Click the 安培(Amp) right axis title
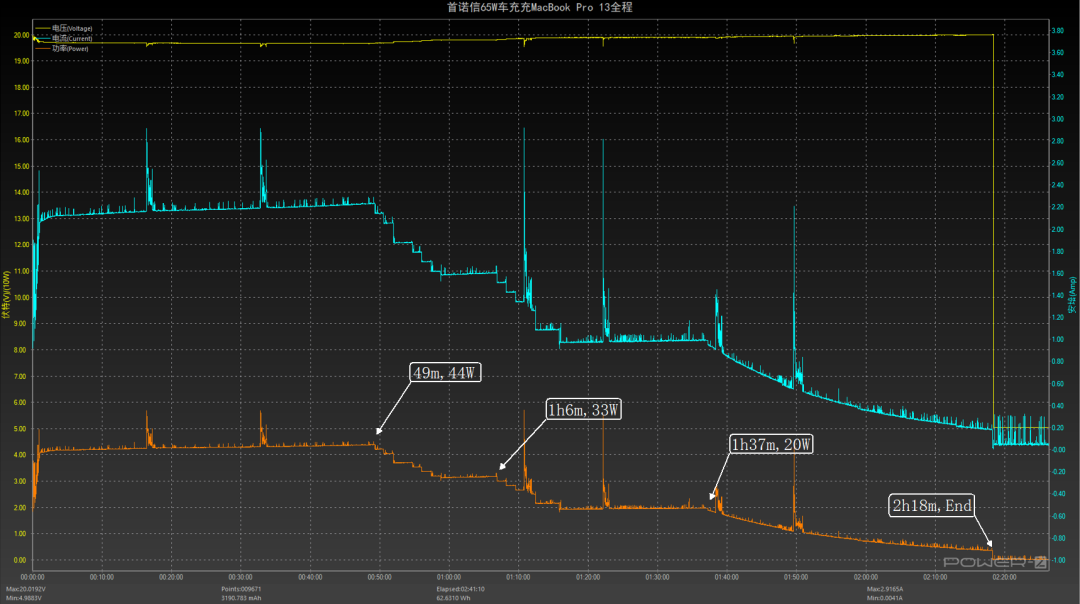The height and width of the screenshot is (604, 1080). 1072,295
